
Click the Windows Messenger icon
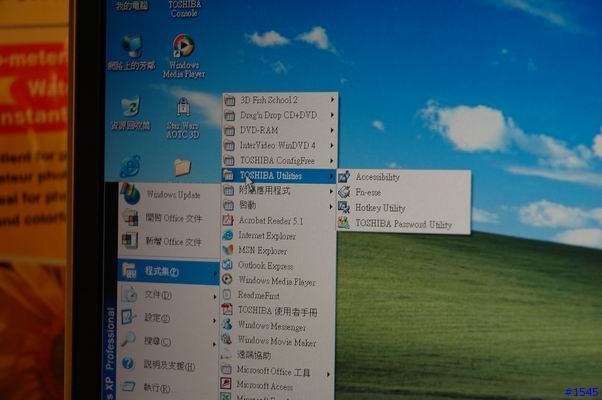pyautogui.click(x=227, y=324)
